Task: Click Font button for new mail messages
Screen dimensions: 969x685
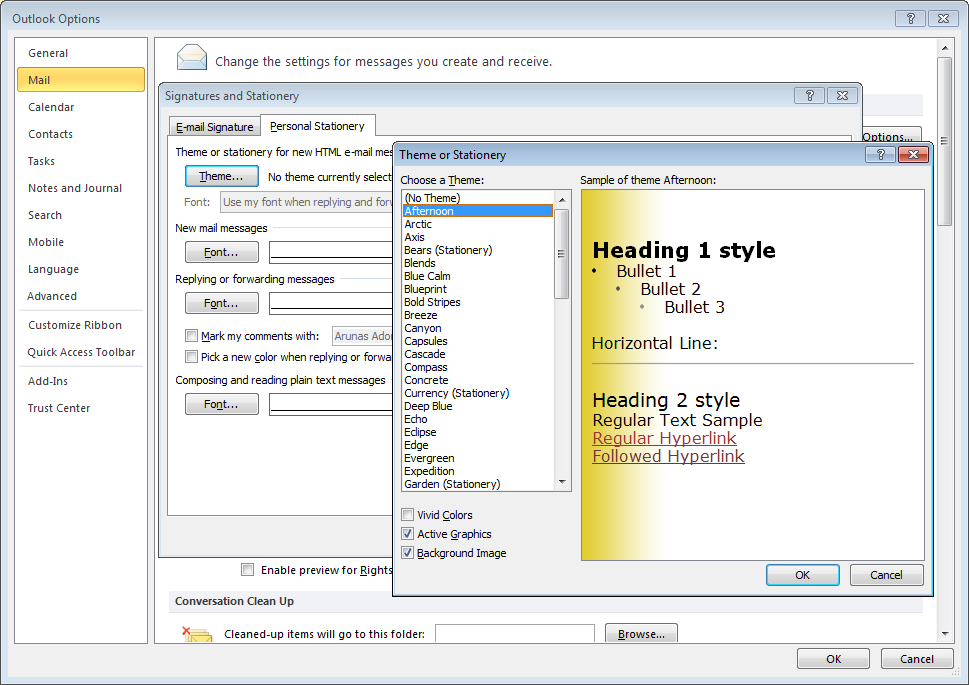Action: [x=221, y=252]
